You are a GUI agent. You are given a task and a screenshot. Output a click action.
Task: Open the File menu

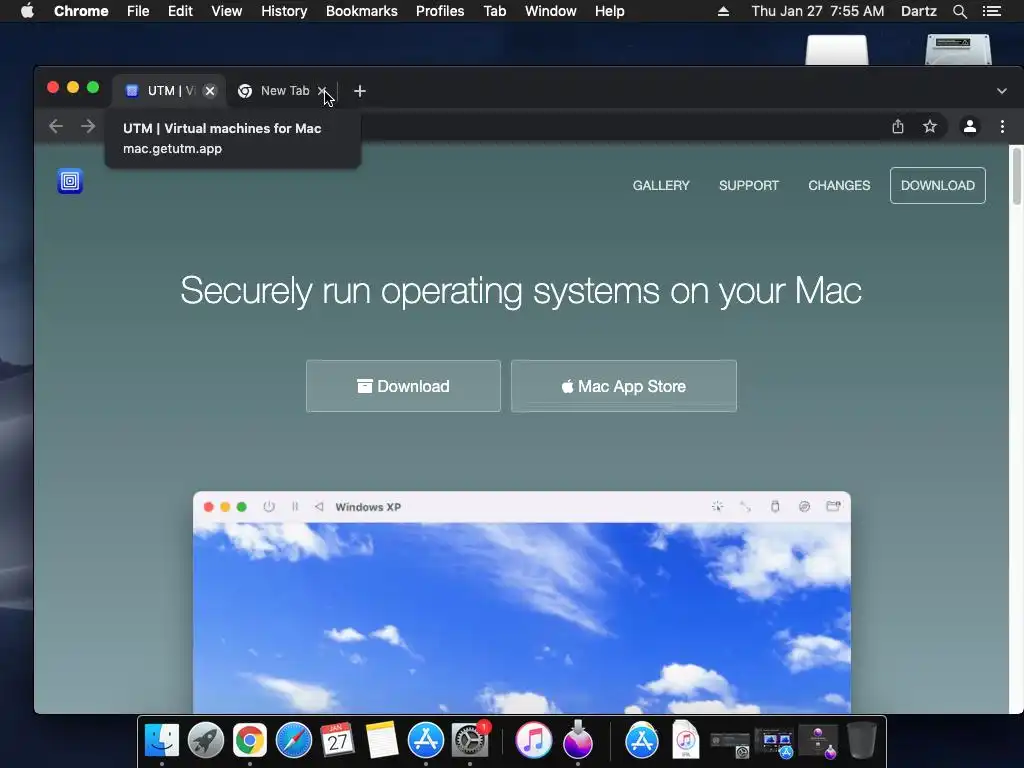click(x=138, y=11)
